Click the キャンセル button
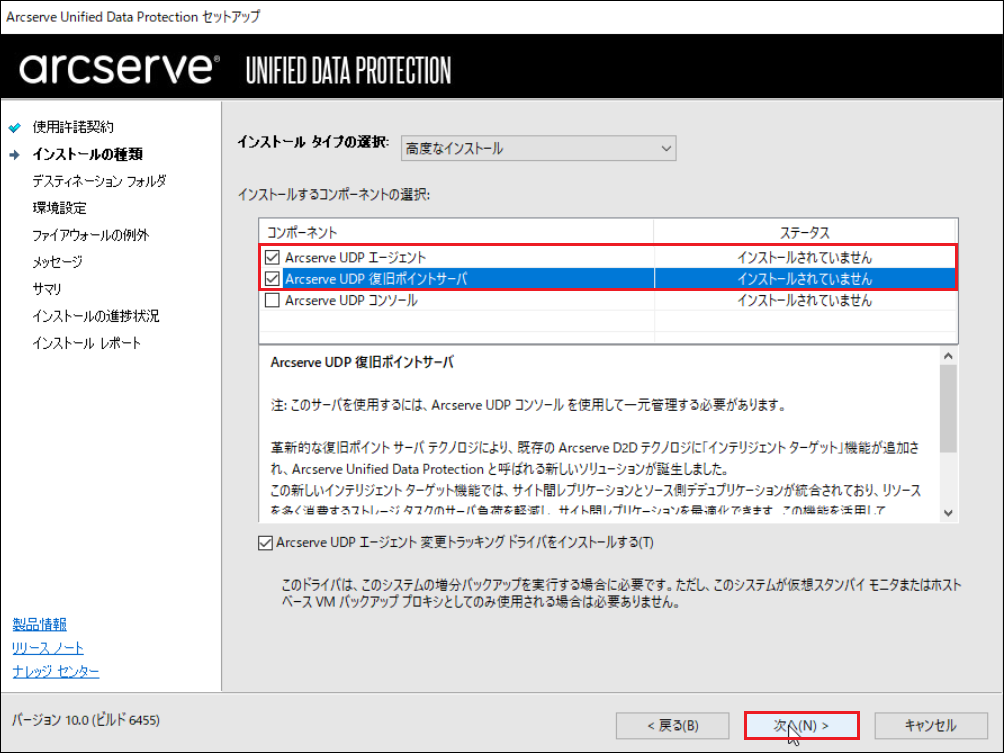The height and width of the screenshot is (753, 1004). pos(930,725)
